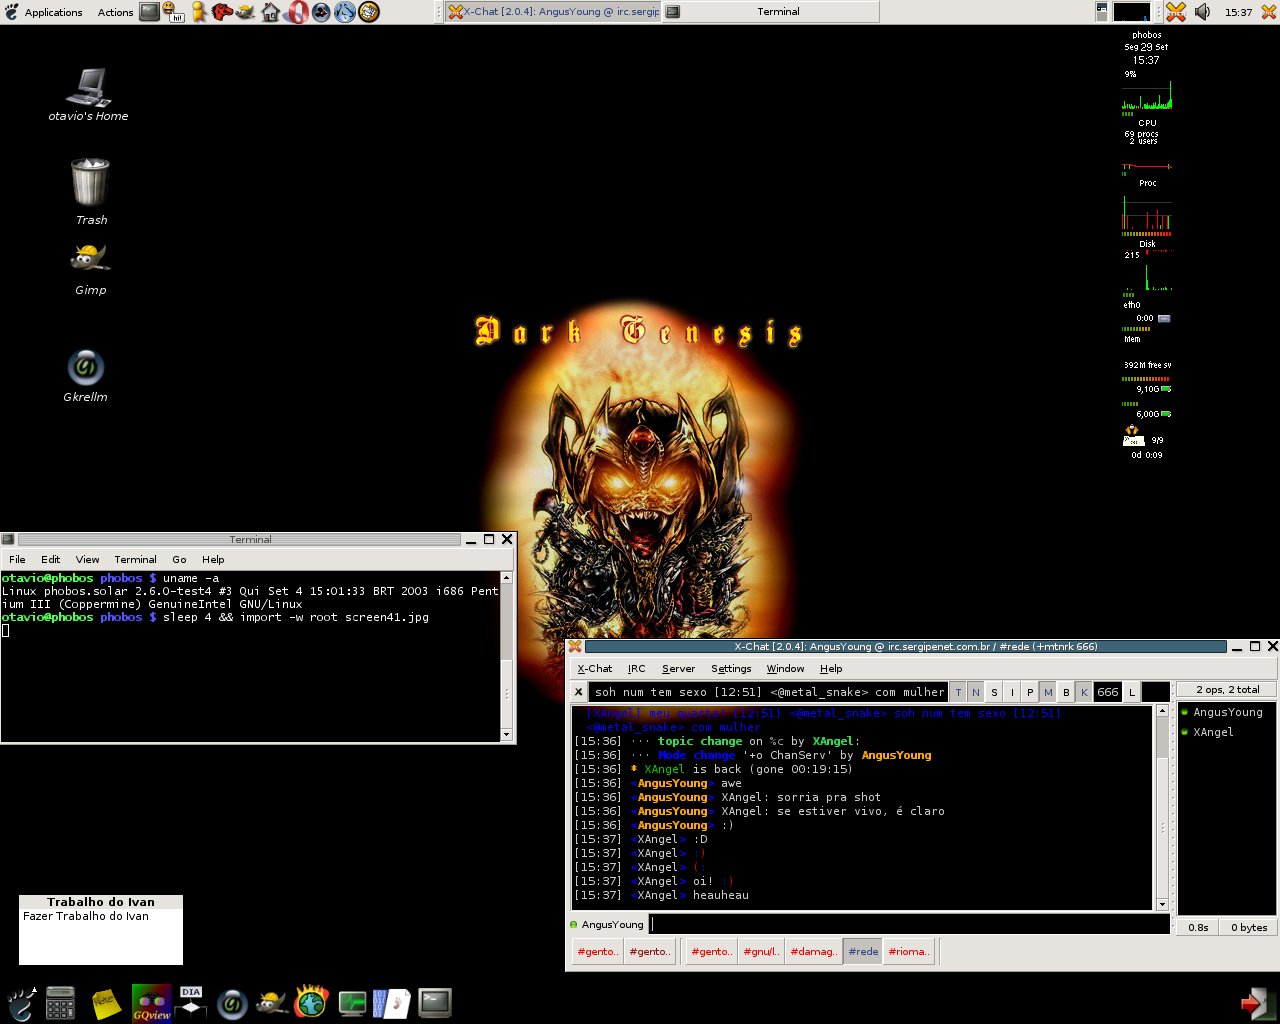Launch the smiley 'hi!' chat icon

(173, 12)
